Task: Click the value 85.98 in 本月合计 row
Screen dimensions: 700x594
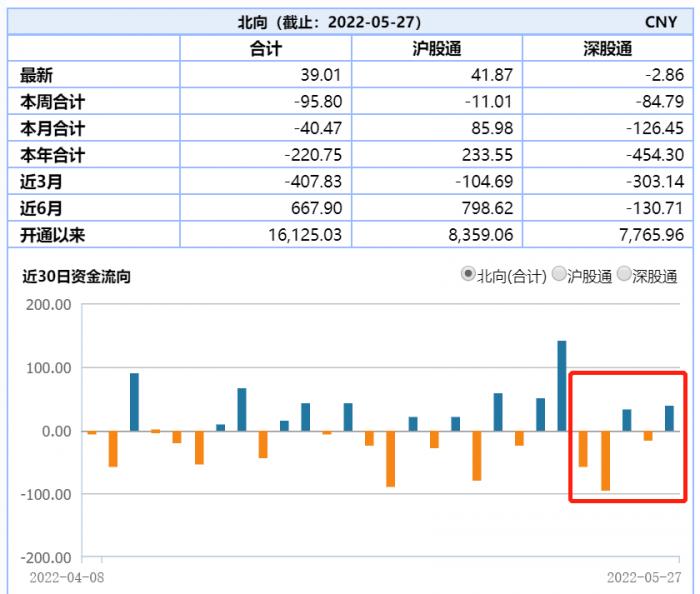Action: click(492, 129)
